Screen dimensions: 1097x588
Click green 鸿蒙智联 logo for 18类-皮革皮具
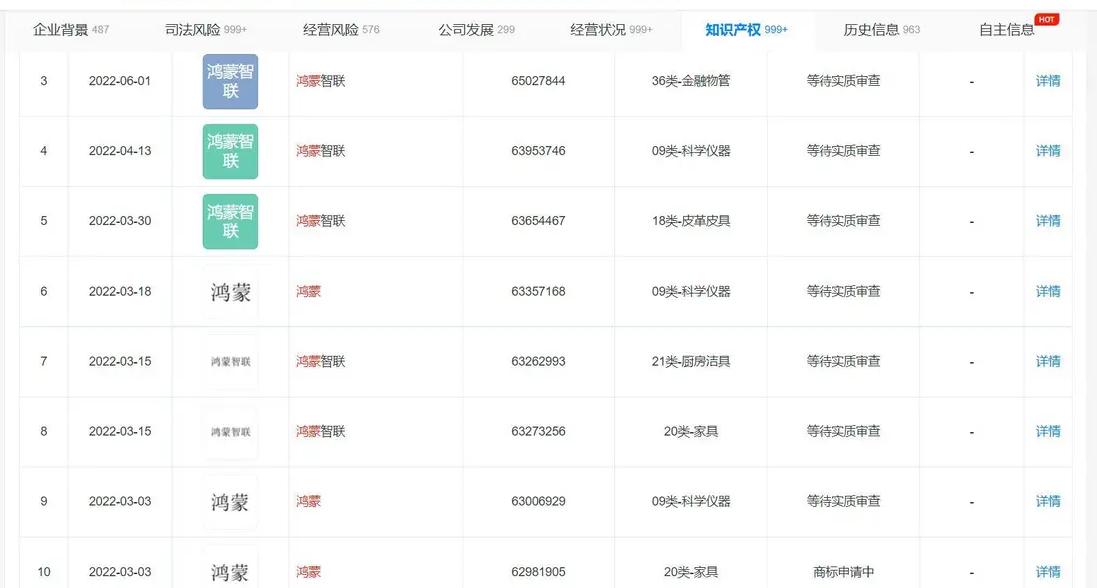click(x=230, y=221)
